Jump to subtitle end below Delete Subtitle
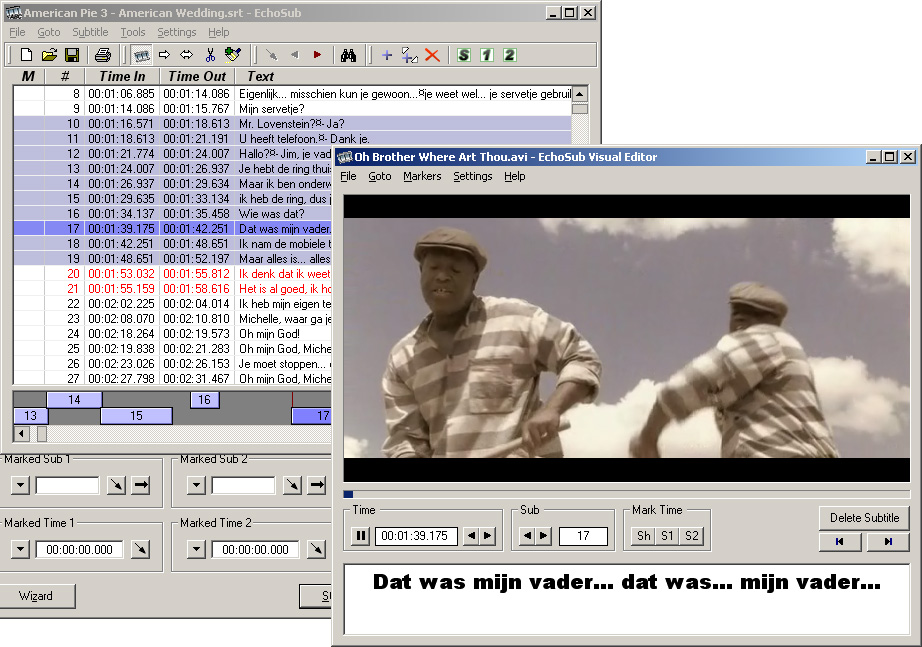Viewport: 922px width, 647px height. tap(888, 542)
